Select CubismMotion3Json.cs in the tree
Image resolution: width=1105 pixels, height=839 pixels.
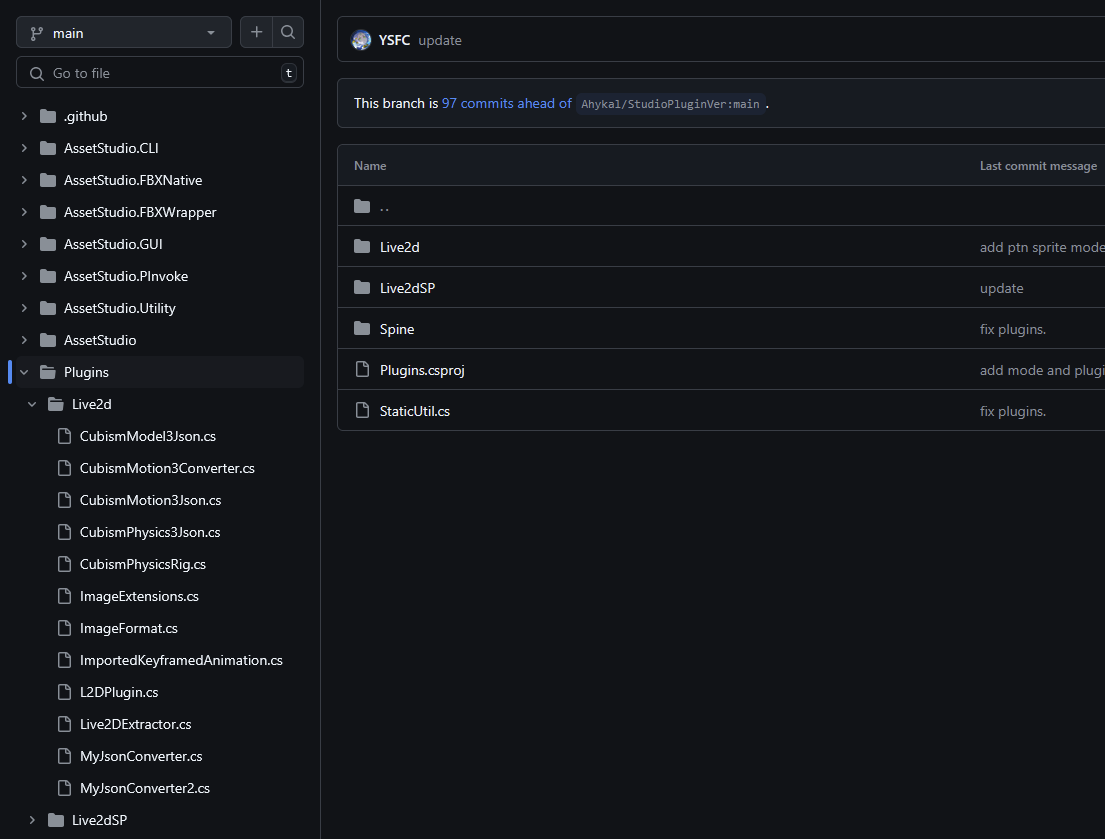pyautogui.click(x=150, y=500)
